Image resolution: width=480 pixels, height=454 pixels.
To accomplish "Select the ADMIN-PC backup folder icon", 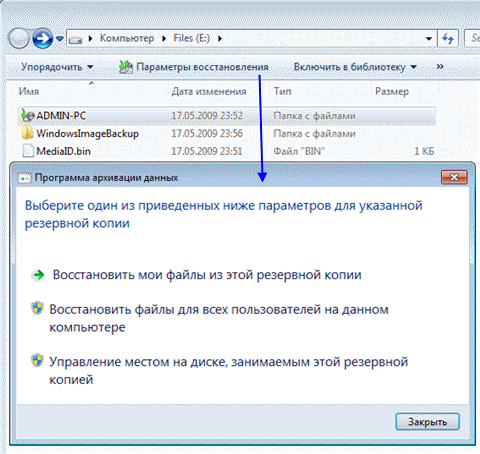I will pyautogui.click(x=27, y=115).
